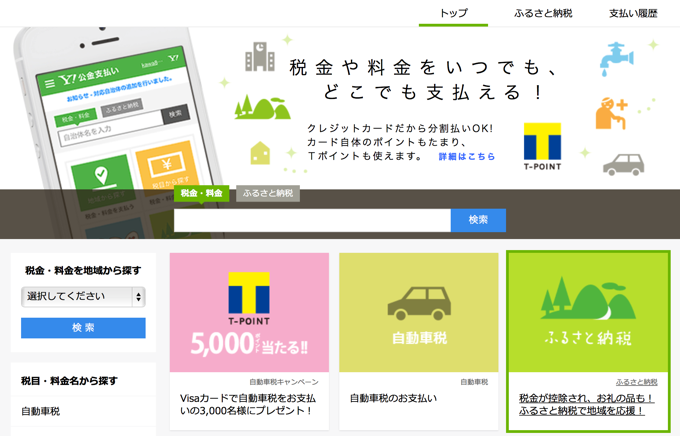Click the small 自動車税 label on the car card
Viewport: 680px width, 436px height.
(474, 382)
